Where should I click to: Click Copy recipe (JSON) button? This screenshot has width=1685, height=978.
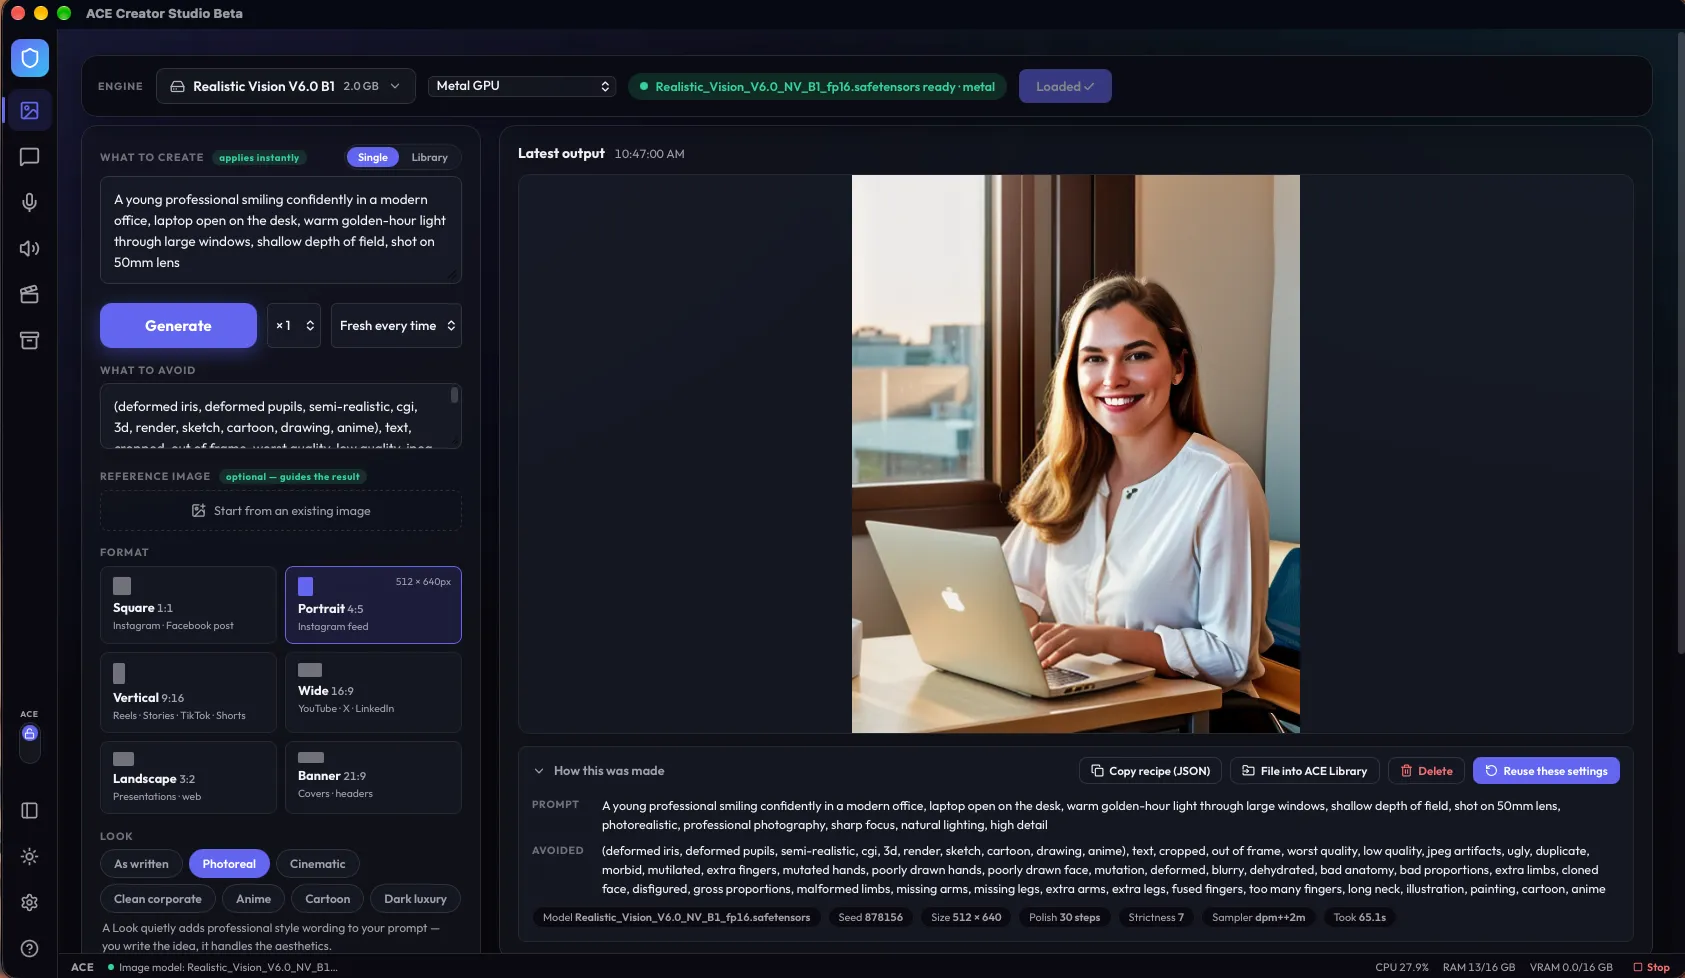coord(1150,771)
